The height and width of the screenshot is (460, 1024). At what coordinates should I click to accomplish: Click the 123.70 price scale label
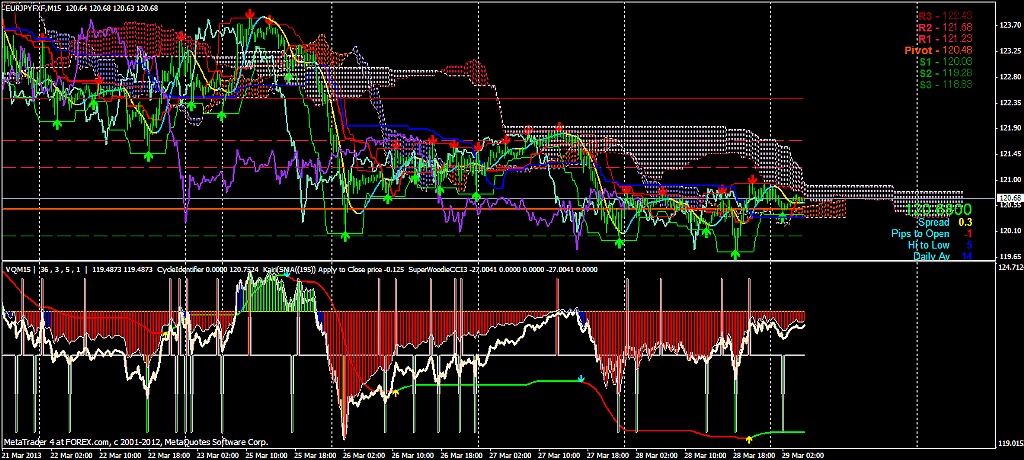(x=1010, y=25)
